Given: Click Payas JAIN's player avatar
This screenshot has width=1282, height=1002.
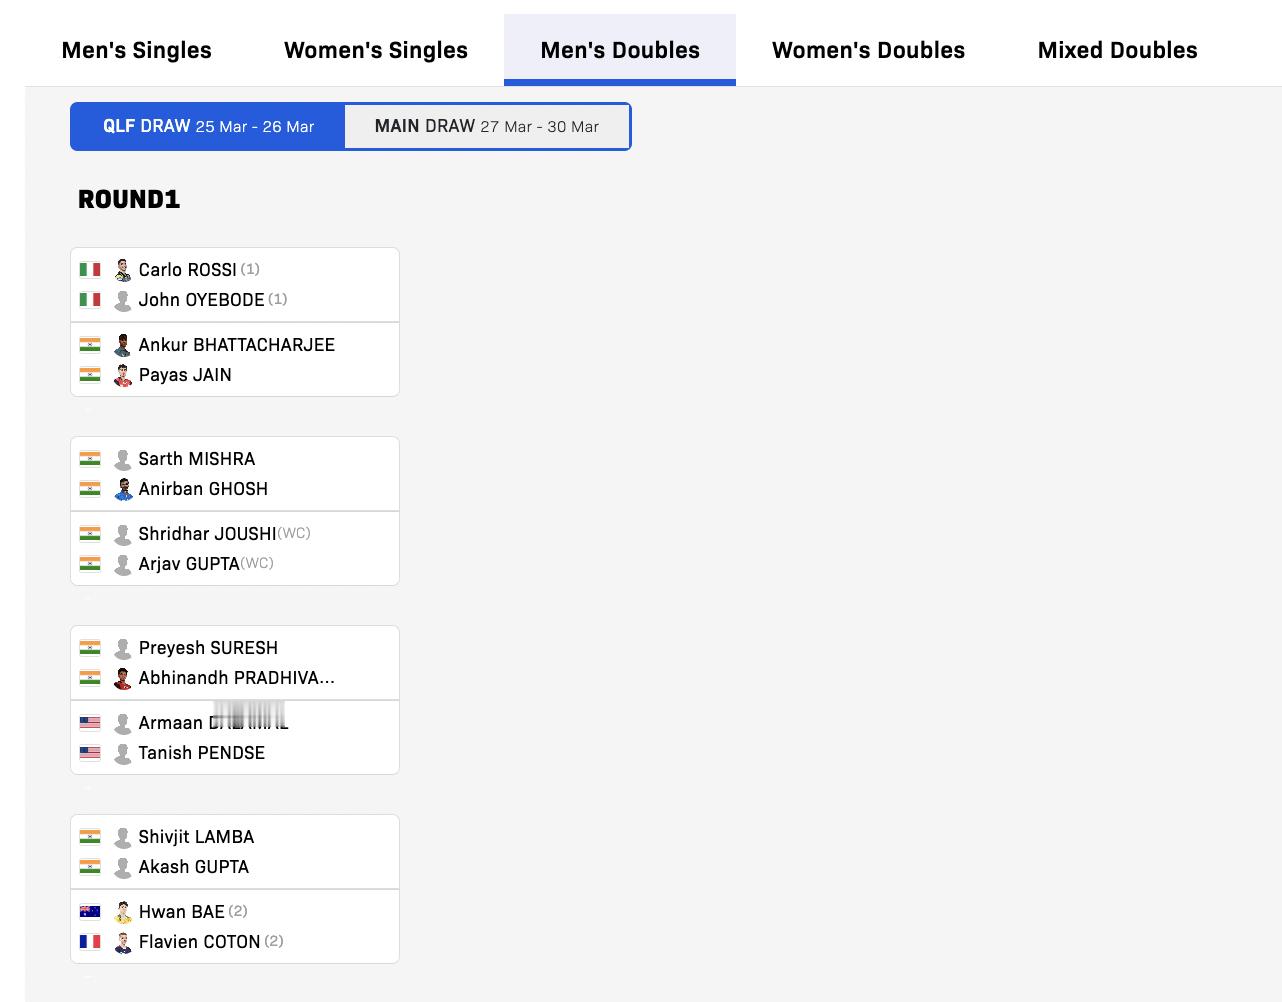Looking at the screenshot, I should tap(123, 375).
